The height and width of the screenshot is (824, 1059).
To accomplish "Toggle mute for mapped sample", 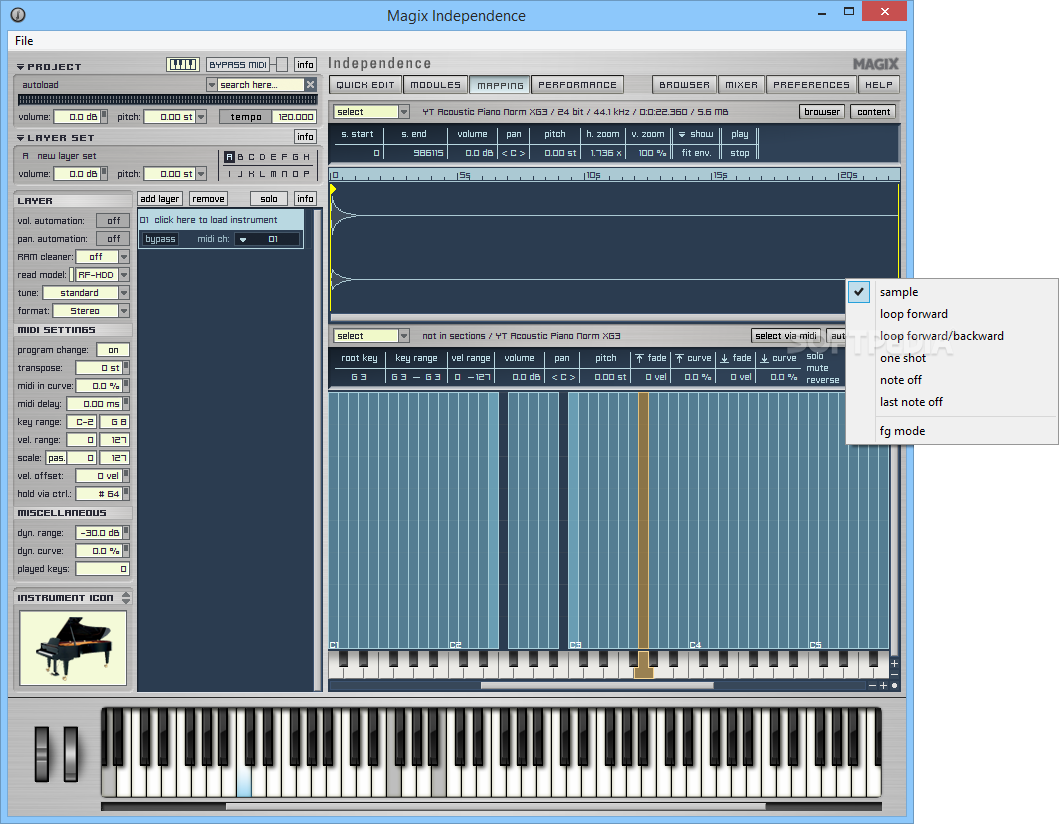I will click(x=817, y=368).
